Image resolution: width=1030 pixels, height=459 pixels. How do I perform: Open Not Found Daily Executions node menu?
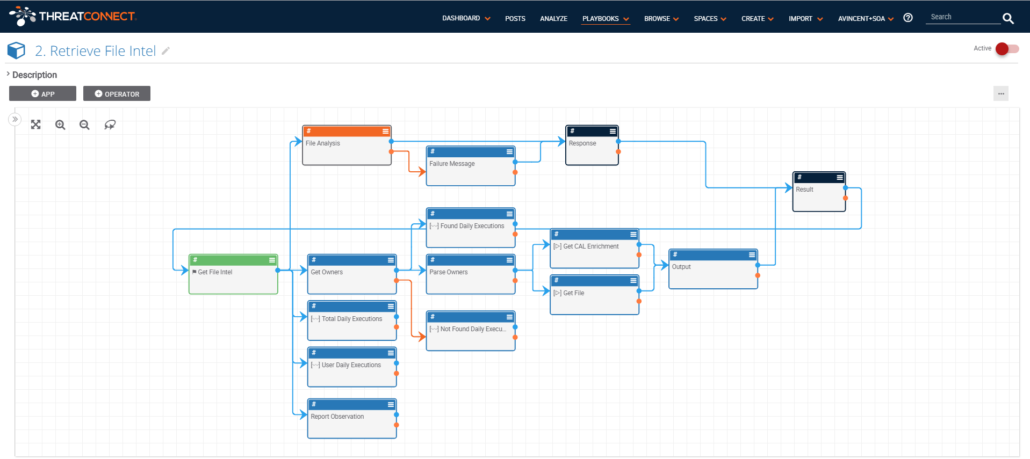pyautogui.click(x=509, y=317)
